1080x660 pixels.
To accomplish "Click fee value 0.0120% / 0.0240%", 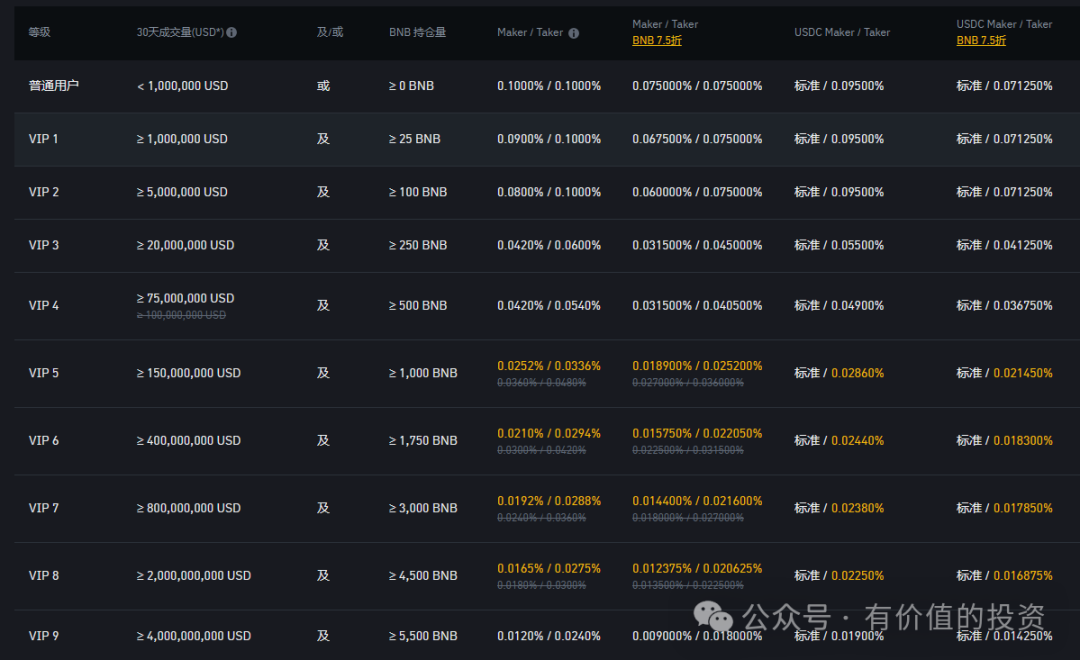I will point(549,636).
